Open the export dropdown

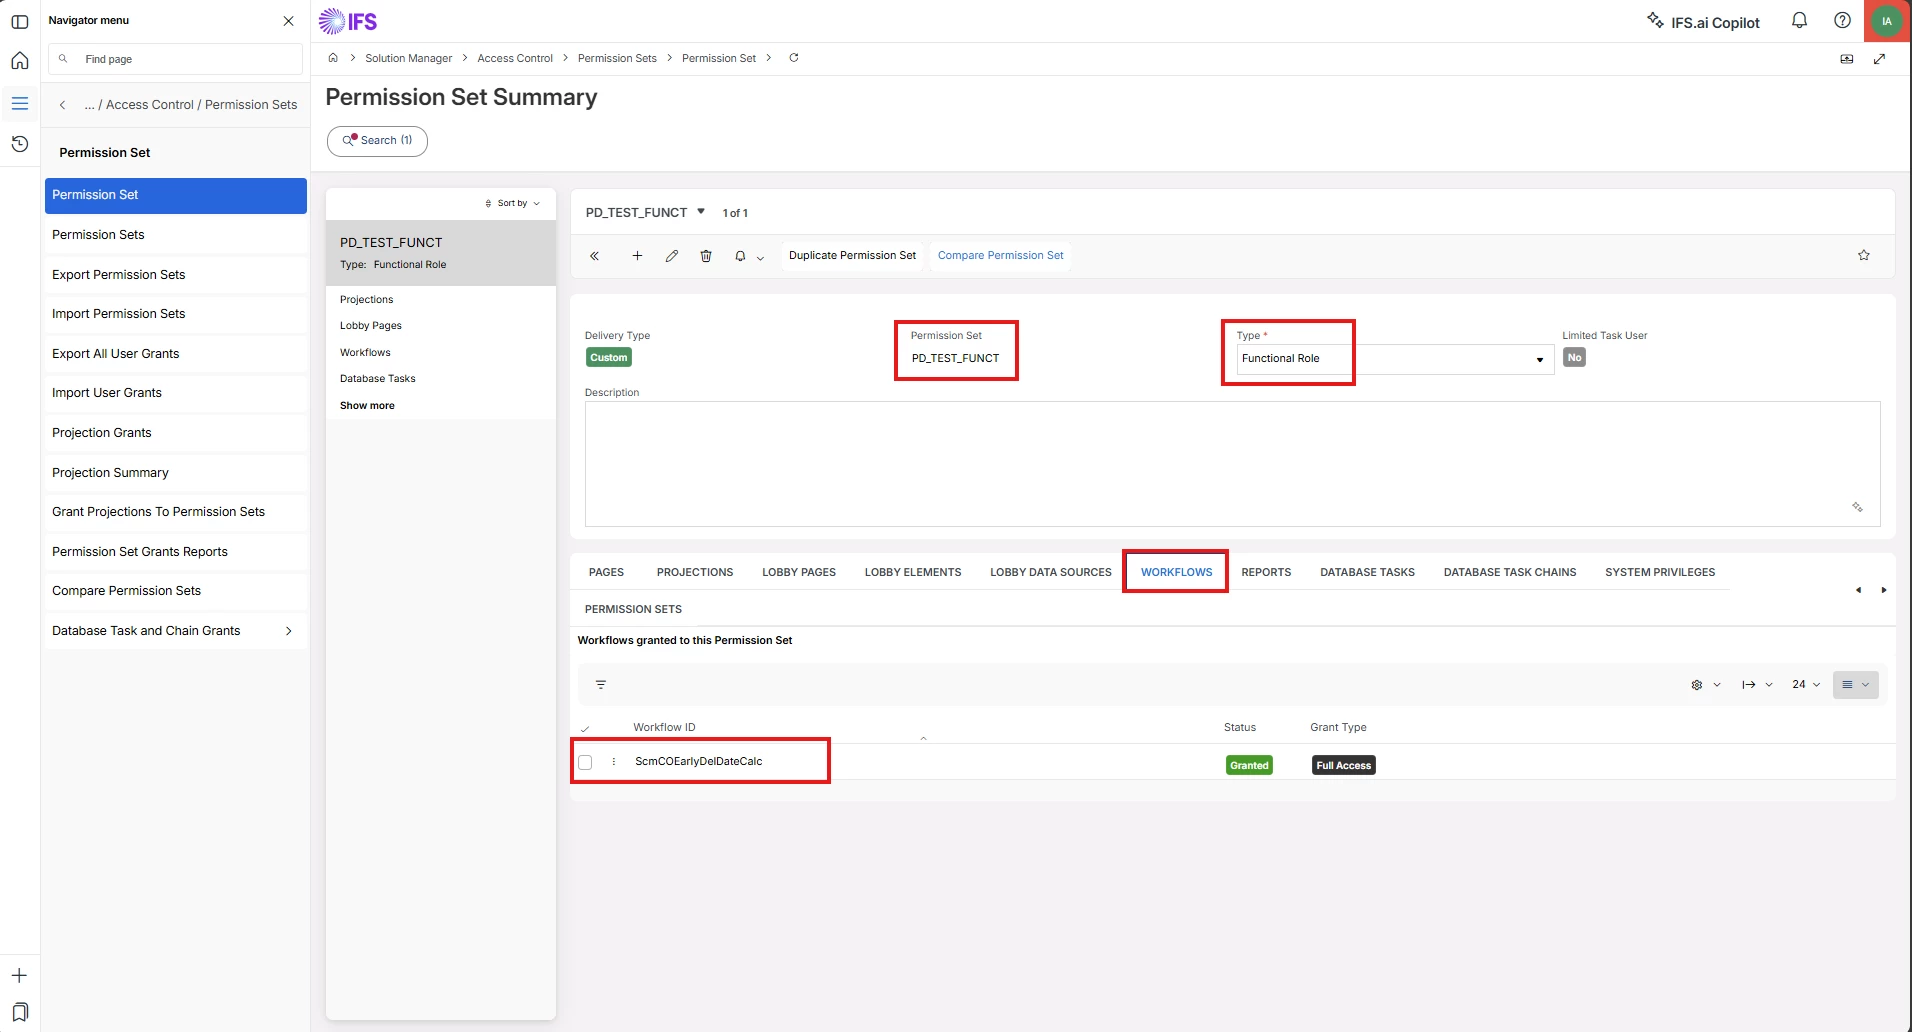click(1757, 685)
